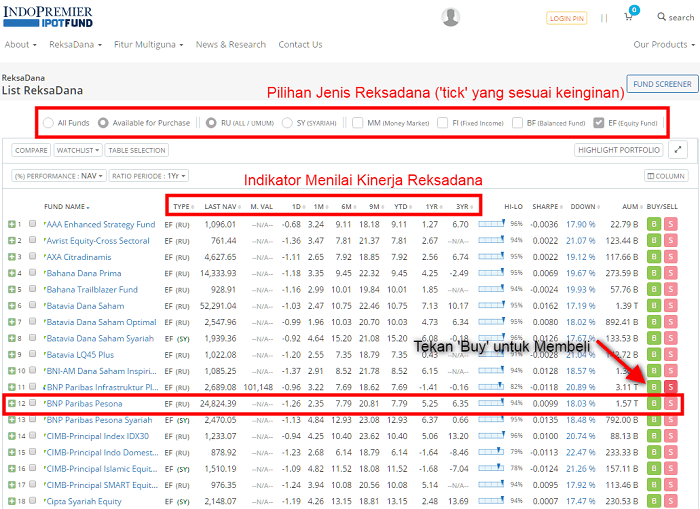Expand row 12 BNP Paribas Pesona plus icon
The height and width of the screenshot is (509, 700).
(x=12, y=404)
